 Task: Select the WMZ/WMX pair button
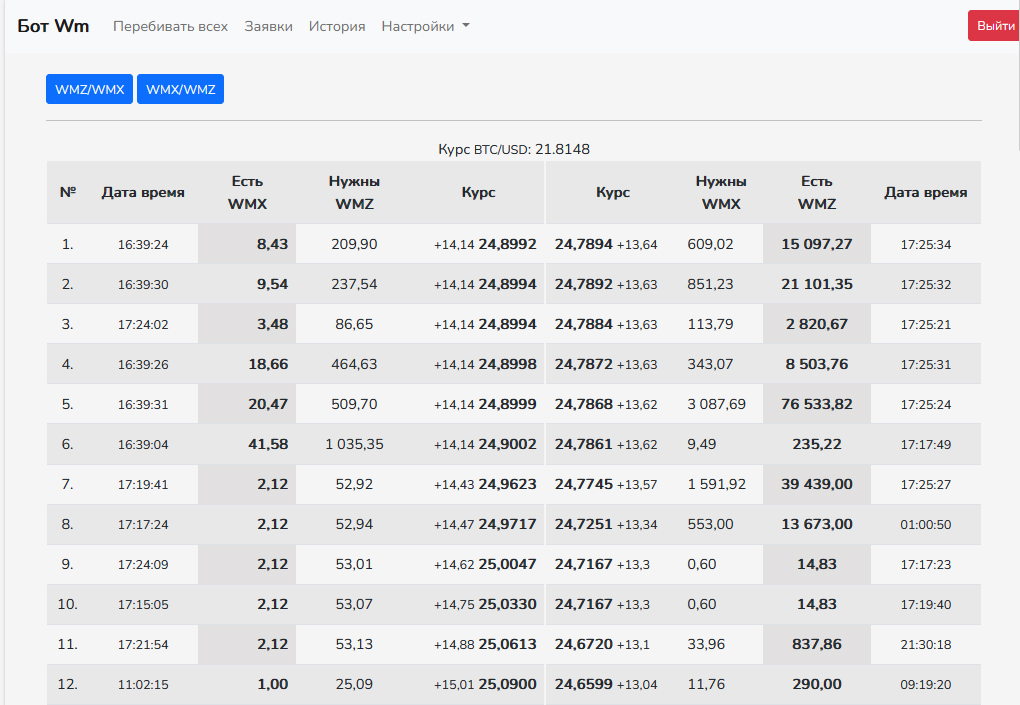89,89
